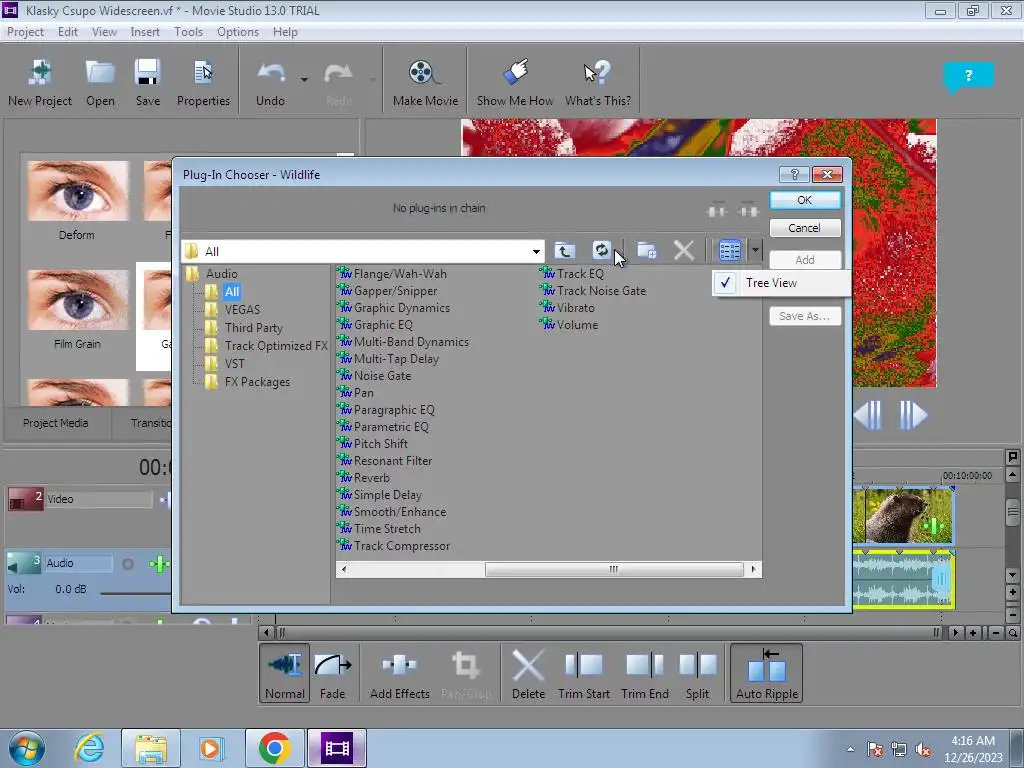1024x768 pixels.
Task: Click the Plug-In Chooser help question button
Action: (794, 174)
